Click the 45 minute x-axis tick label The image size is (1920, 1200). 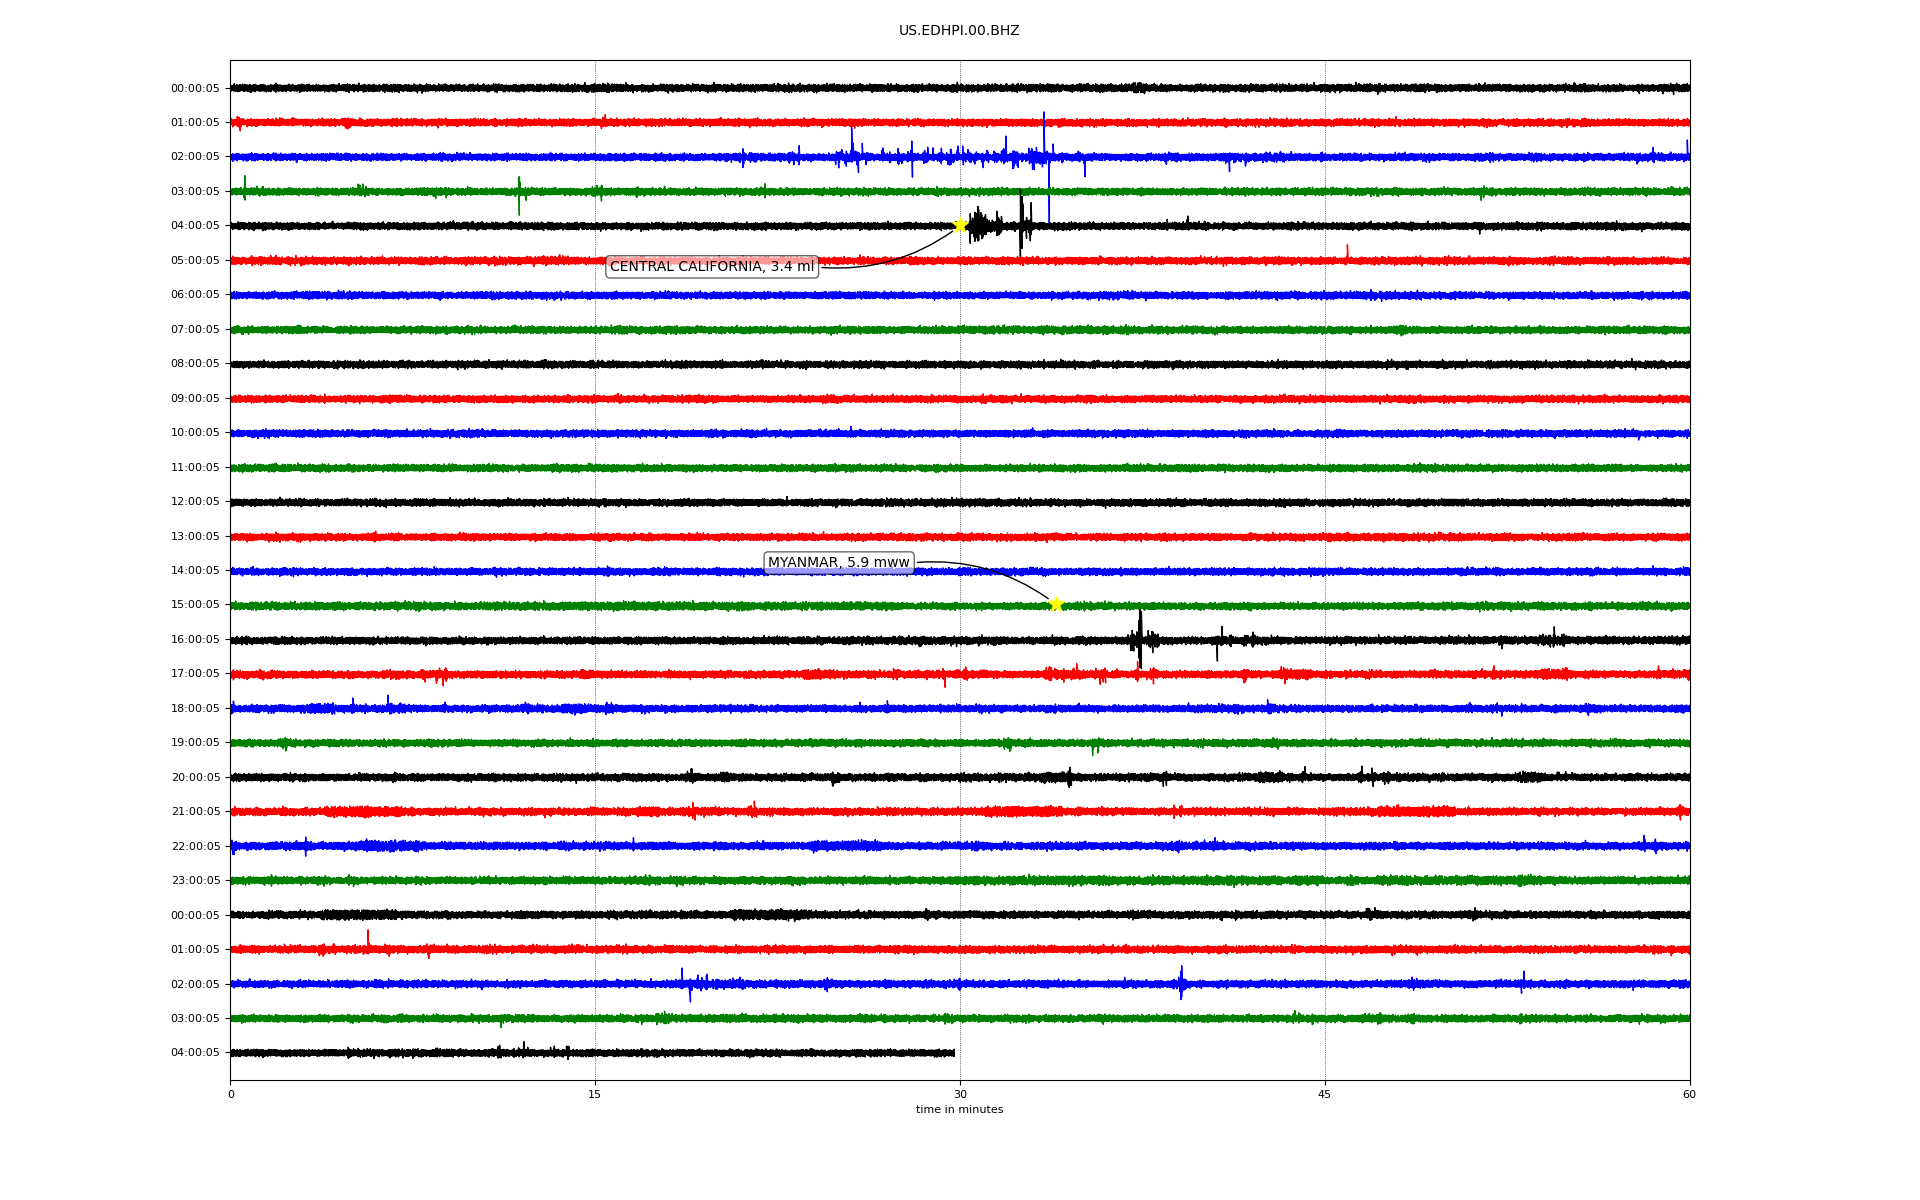(x=1325, y=1094)
